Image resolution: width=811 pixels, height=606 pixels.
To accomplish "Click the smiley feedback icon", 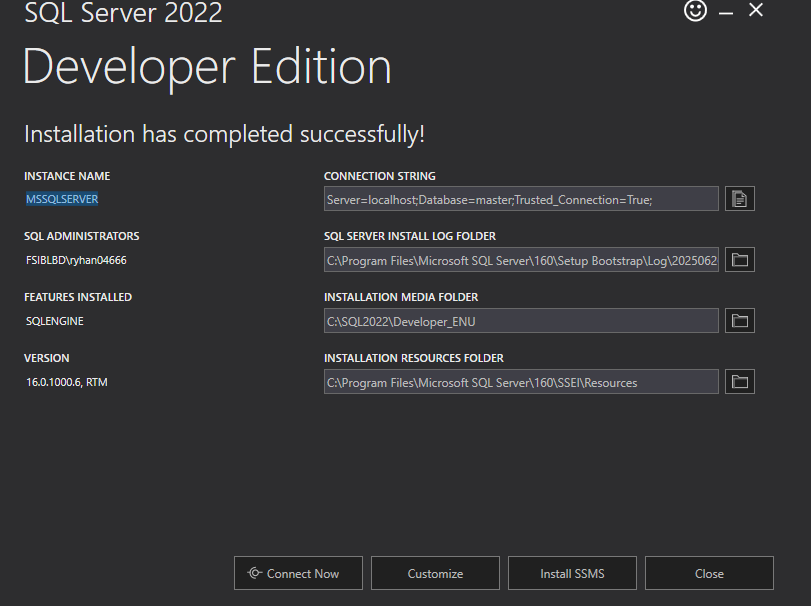I will (695, 11).
